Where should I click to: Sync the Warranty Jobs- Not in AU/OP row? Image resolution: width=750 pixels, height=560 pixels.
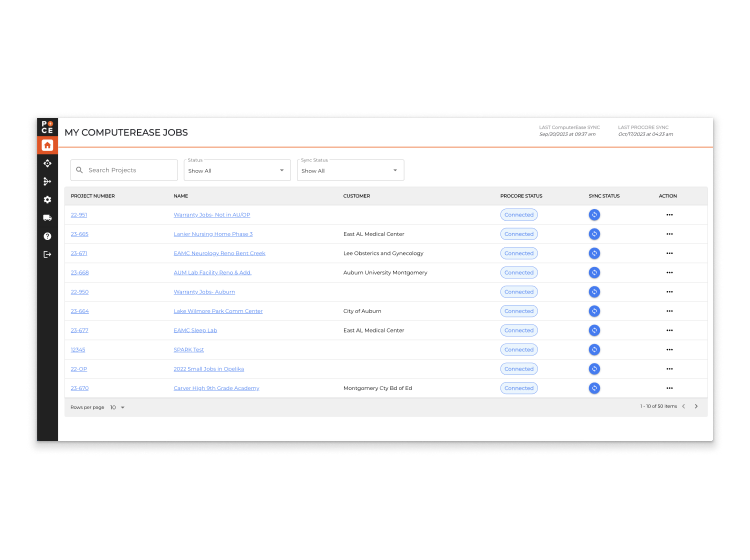point(594,215)
